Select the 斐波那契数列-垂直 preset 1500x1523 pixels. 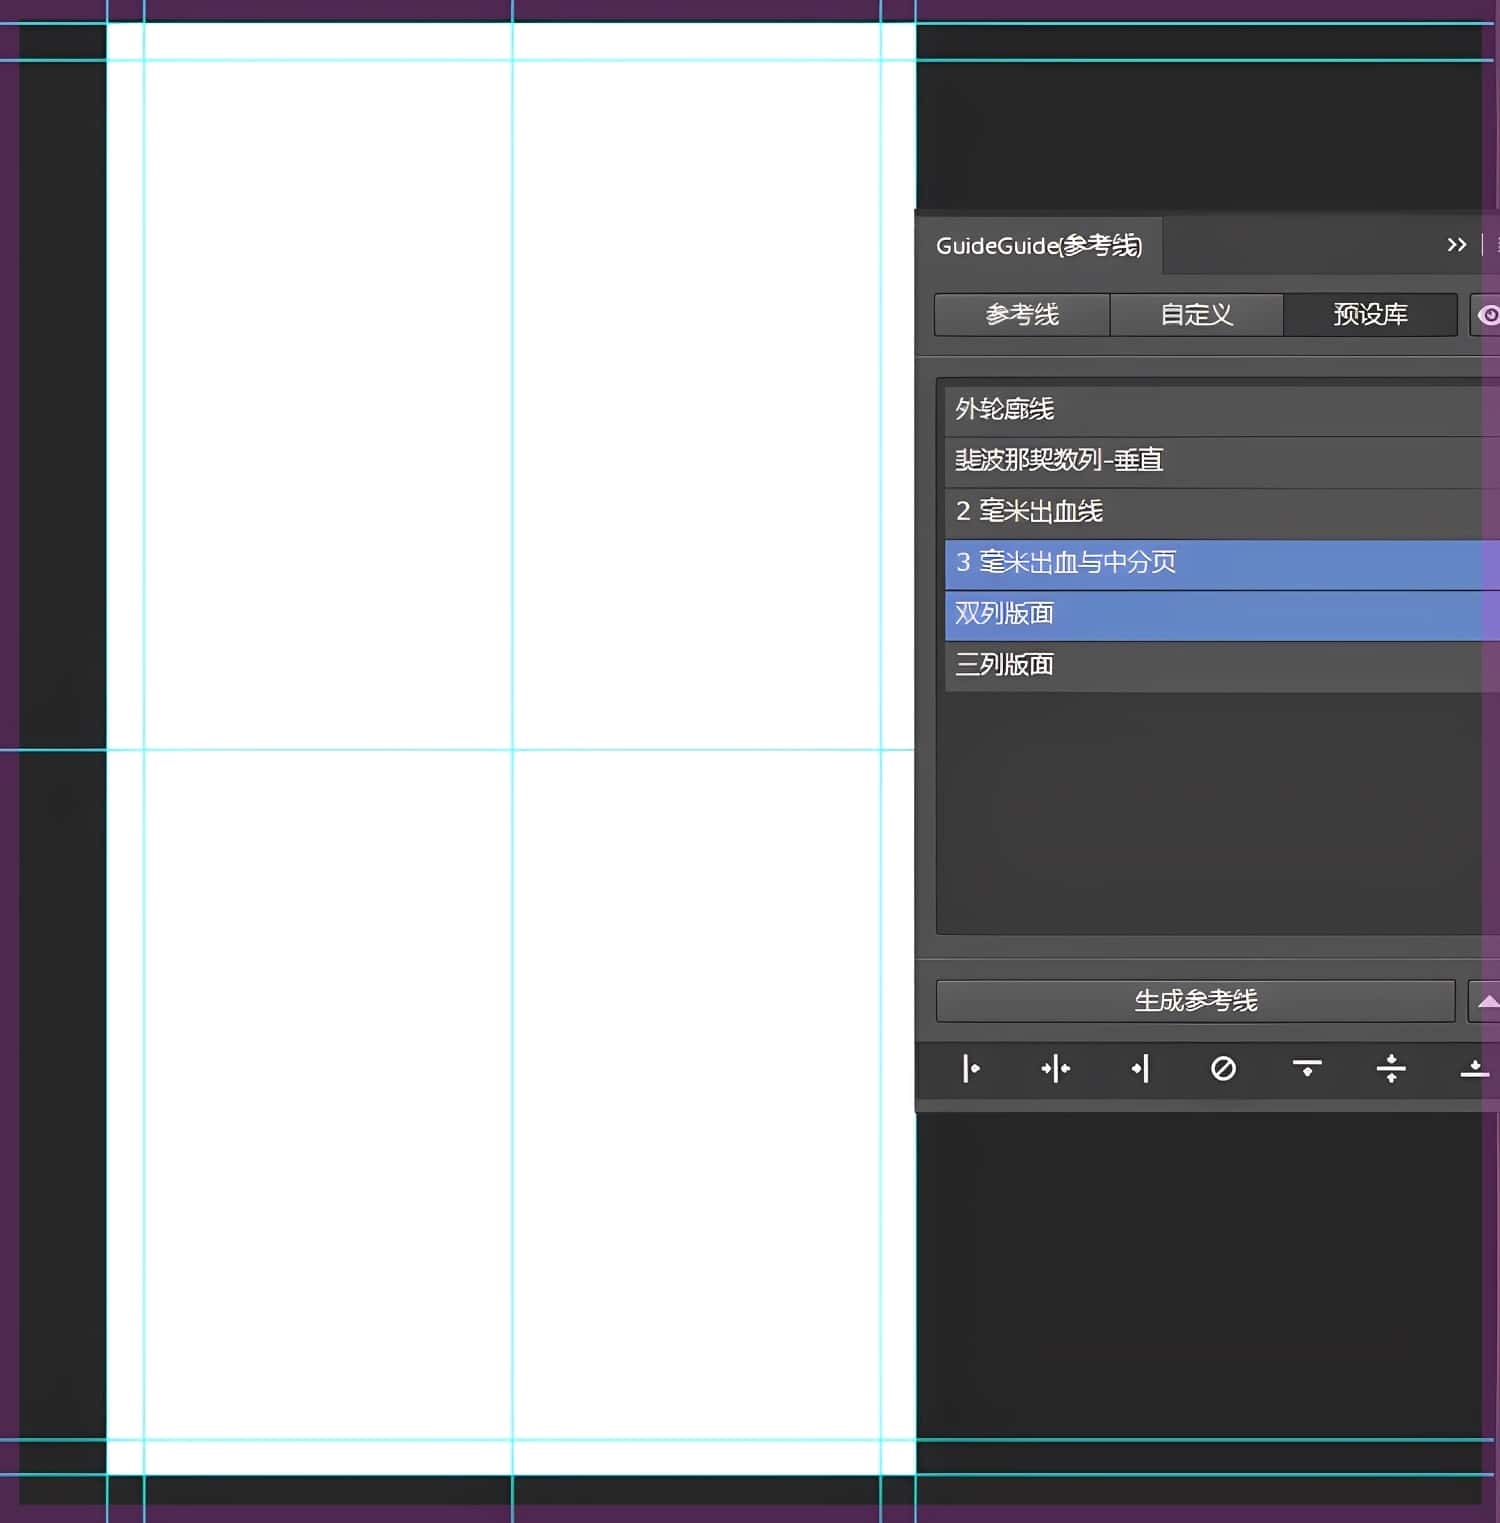tap(1222, 461)
